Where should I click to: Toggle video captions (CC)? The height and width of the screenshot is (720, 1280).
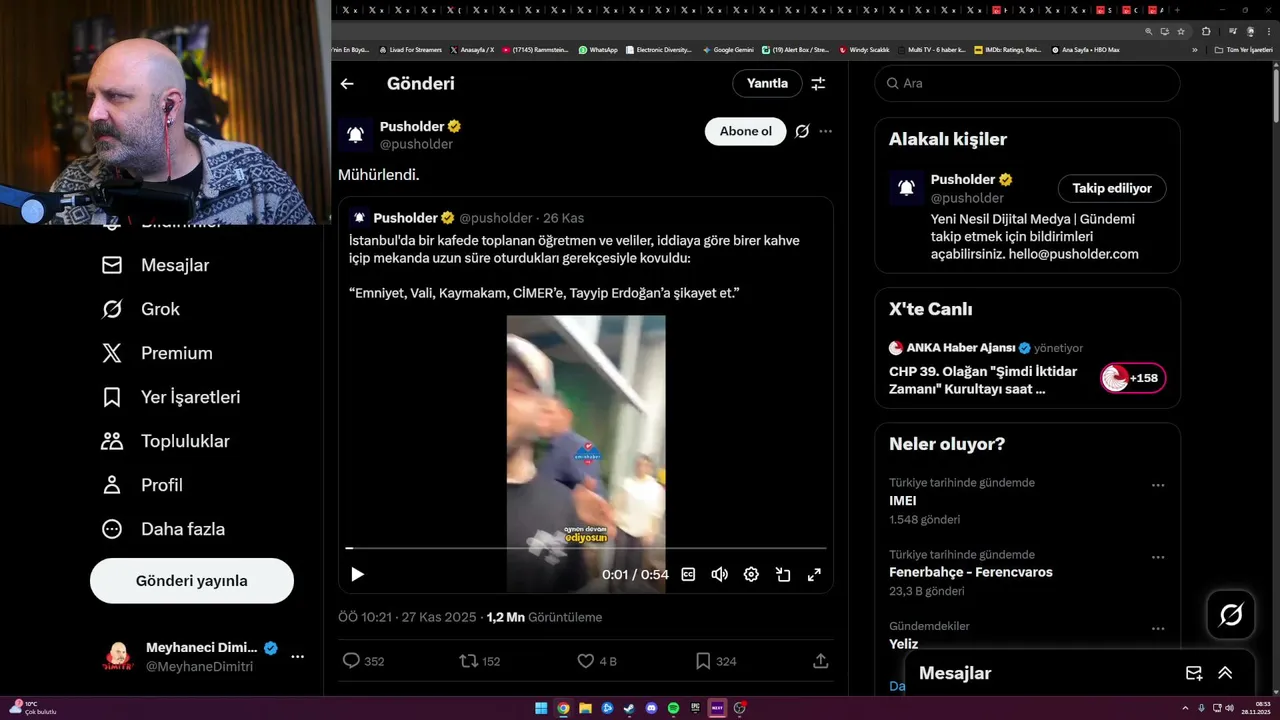(688, 574)
